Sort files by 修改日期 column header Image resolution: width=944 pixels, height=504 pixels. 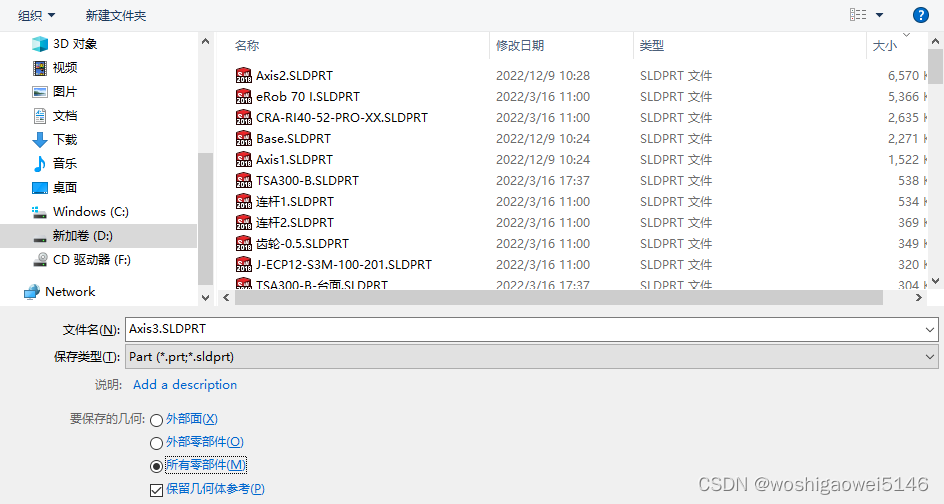click(520, 46)
